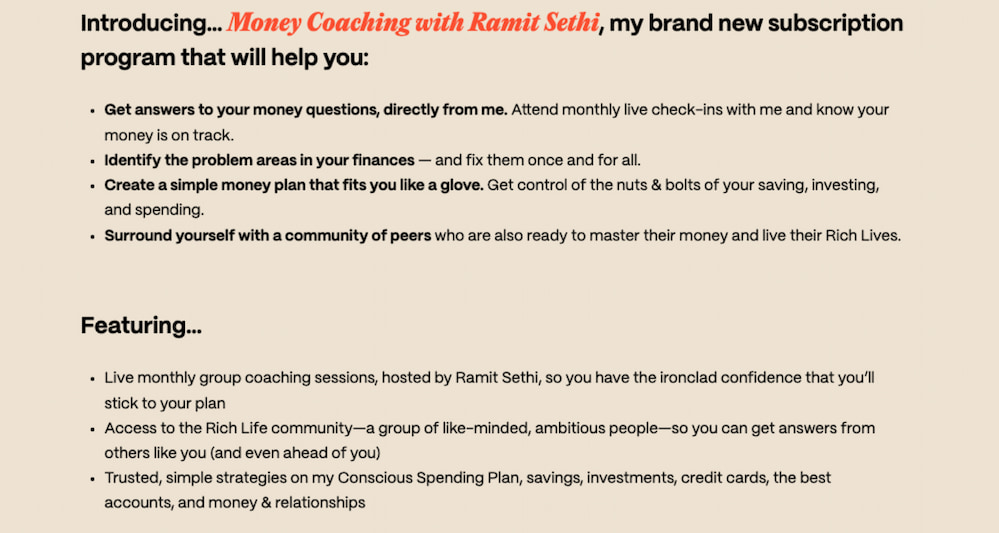The image size is (999, 533).
Task: Click the line 'money is on track.'
Action: (170, 134)
